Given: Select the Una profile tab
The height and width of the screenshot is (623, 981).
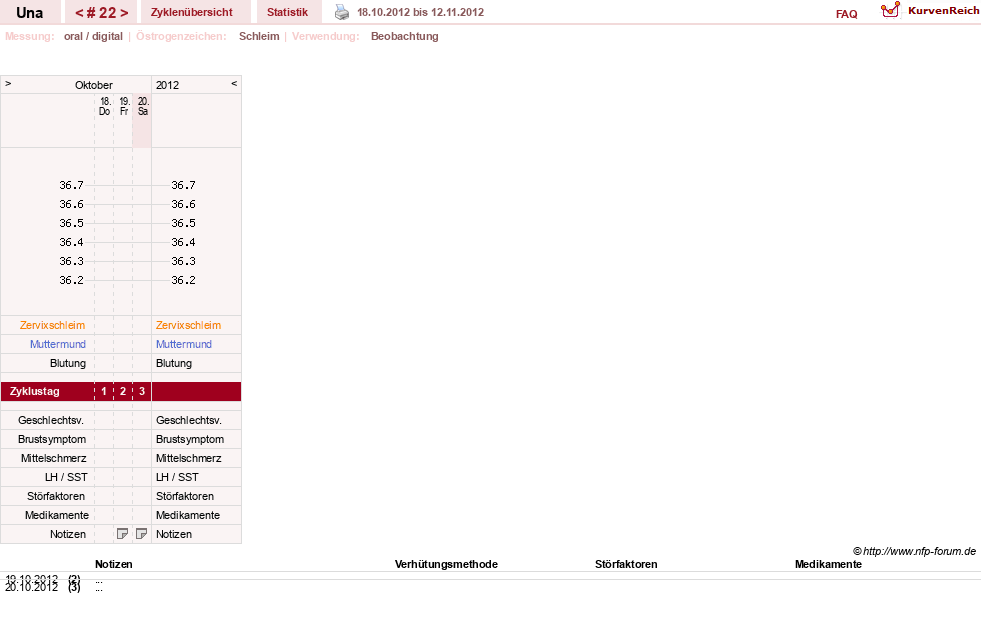Looking at the screenshot, I should point(30,12).
